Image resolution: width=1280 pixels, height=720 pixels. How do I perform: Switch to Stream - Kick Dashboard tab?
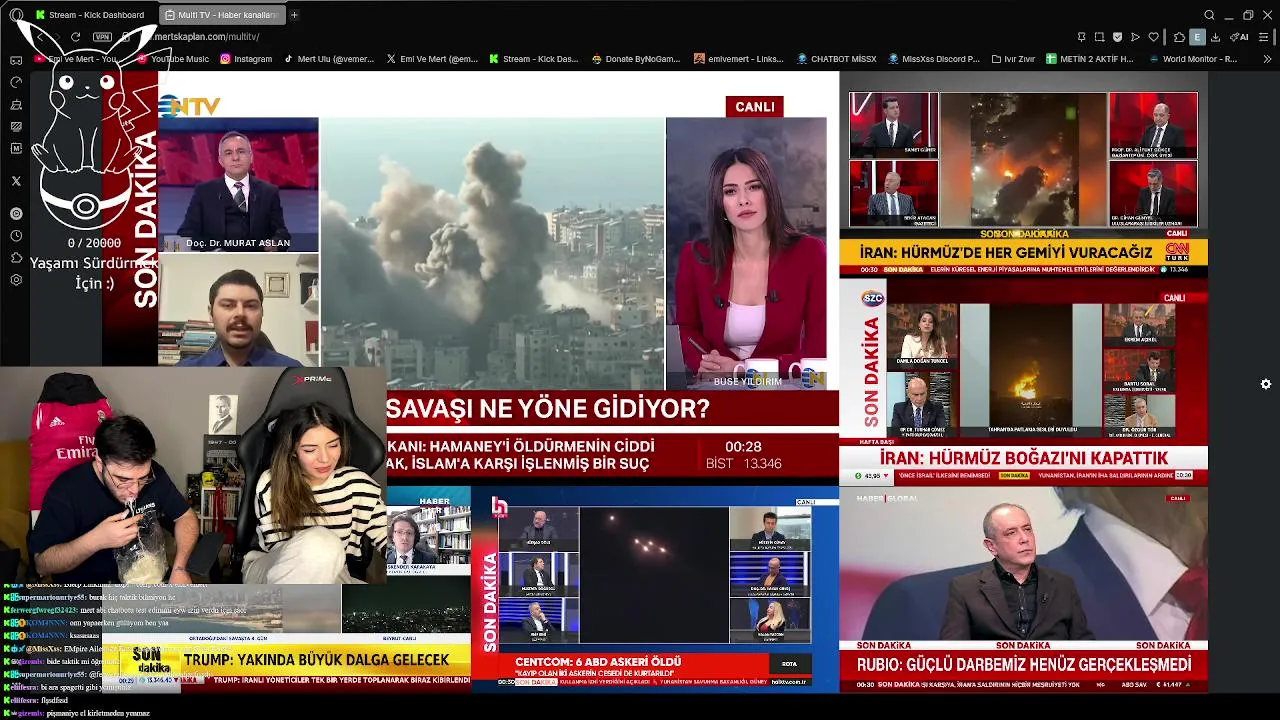(89, 15)
